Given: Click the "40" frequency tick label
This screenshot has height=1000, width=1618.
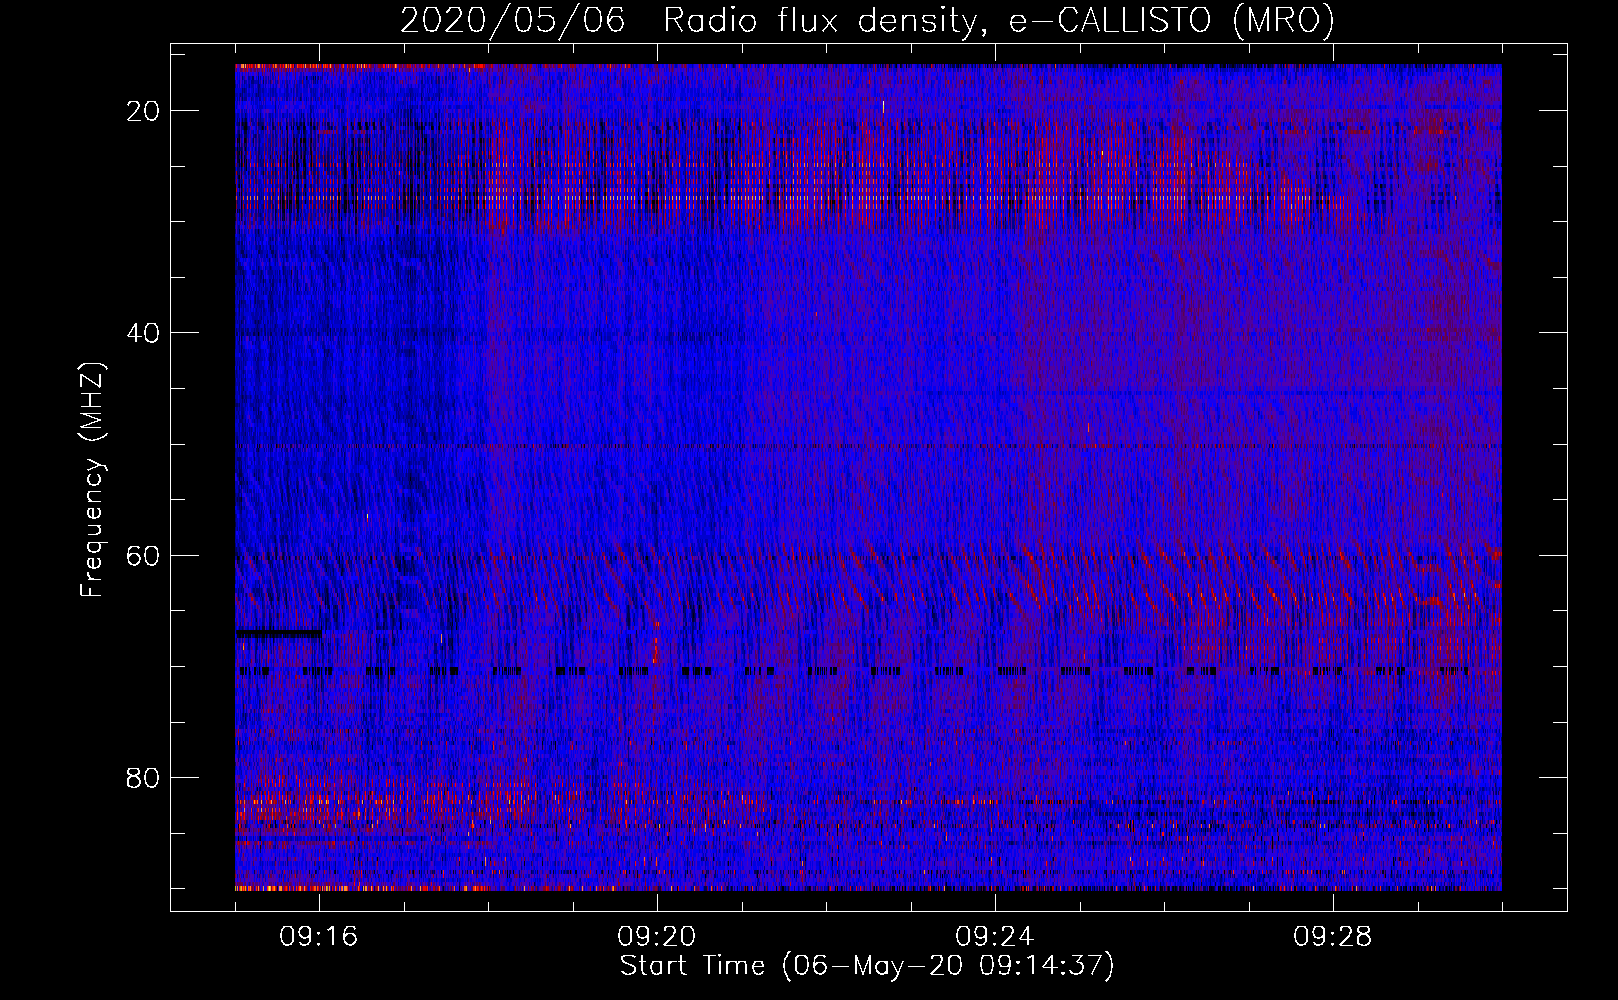Looking at the screenshot, I should [x=144, y=333].
